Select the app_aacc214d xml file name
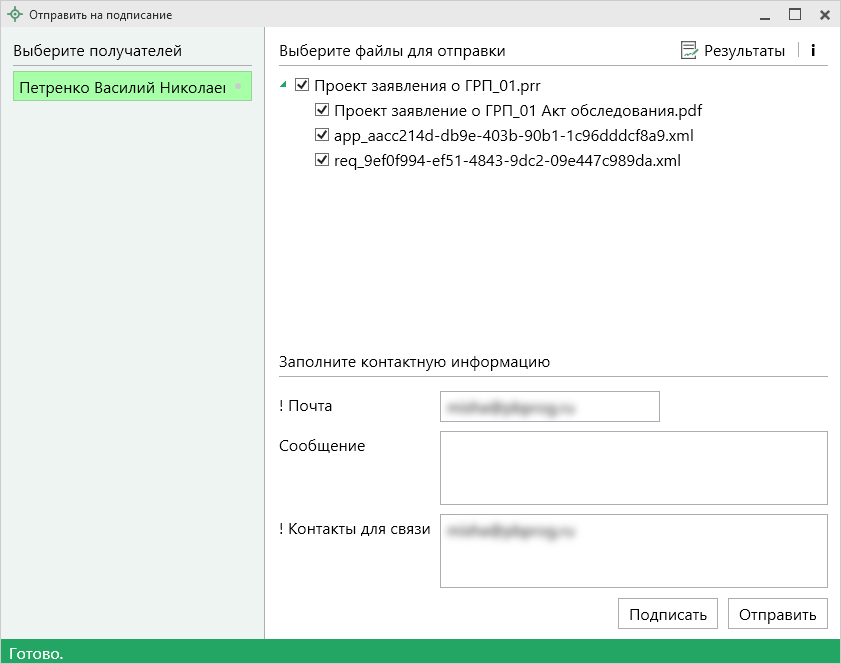Viewport: 841px width, 664px height. click(513, 135)
